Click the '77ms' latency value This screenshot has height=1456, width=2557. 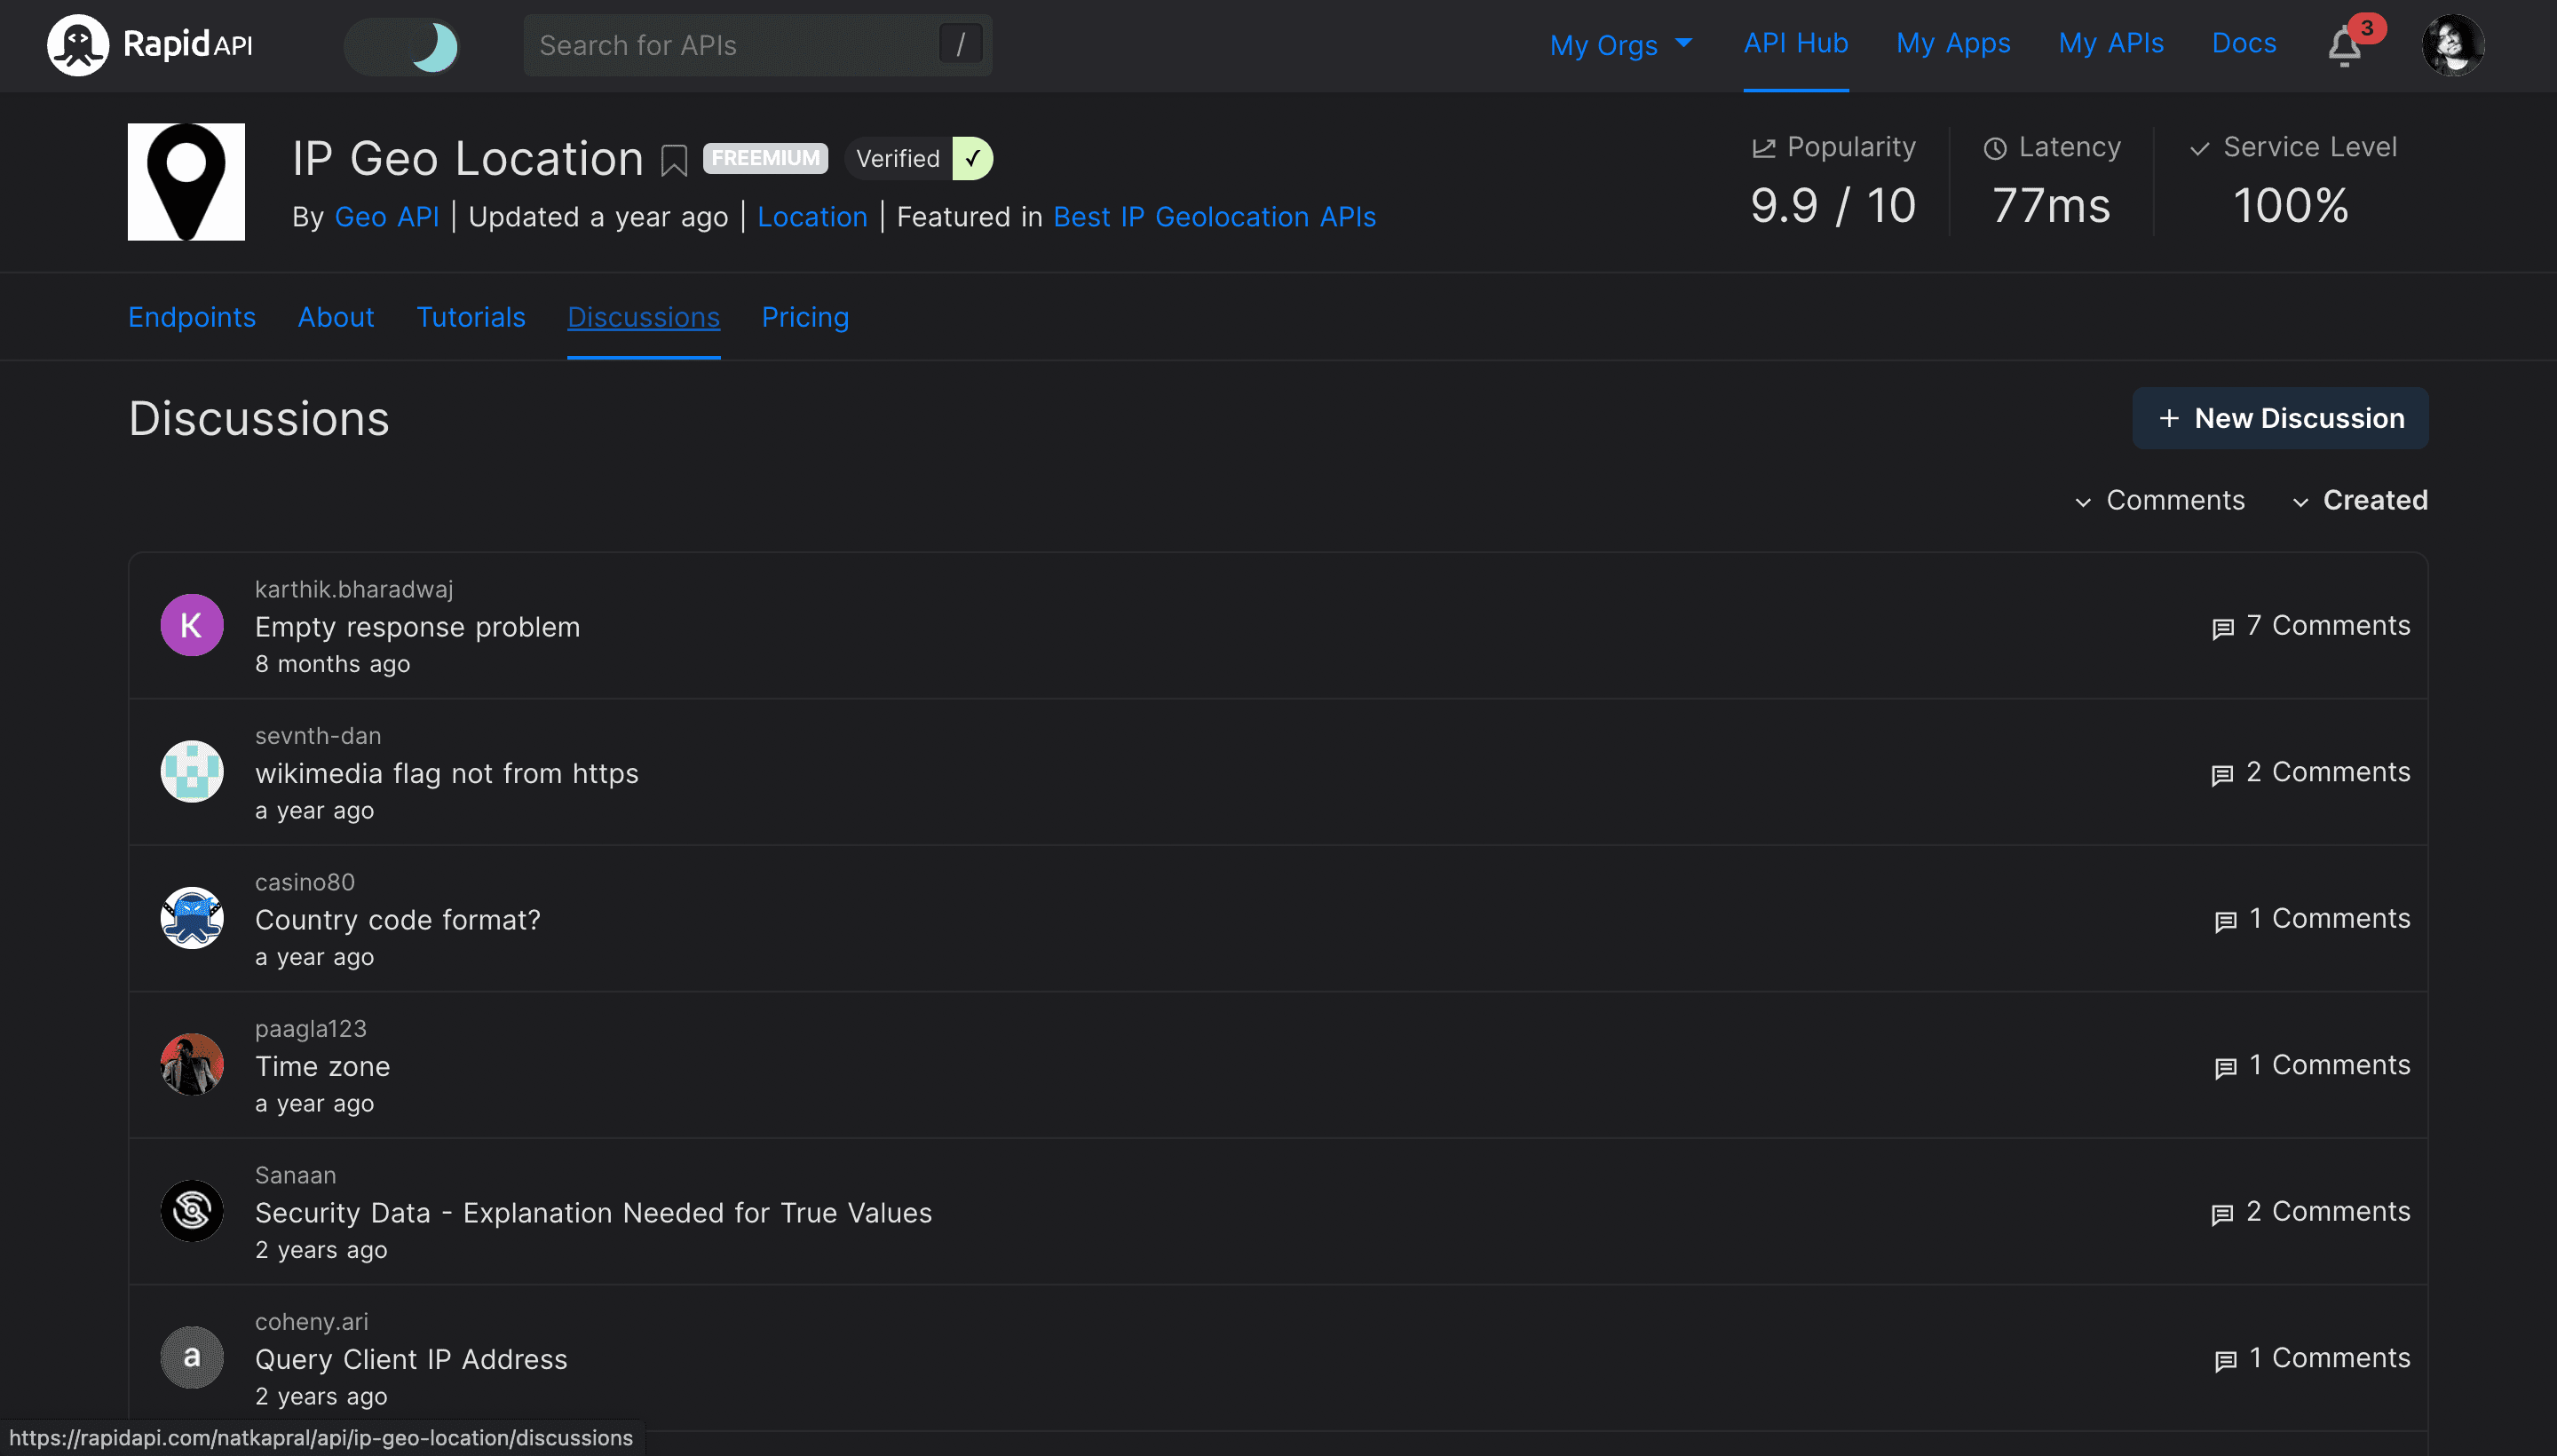click(x=2051, y=206)
